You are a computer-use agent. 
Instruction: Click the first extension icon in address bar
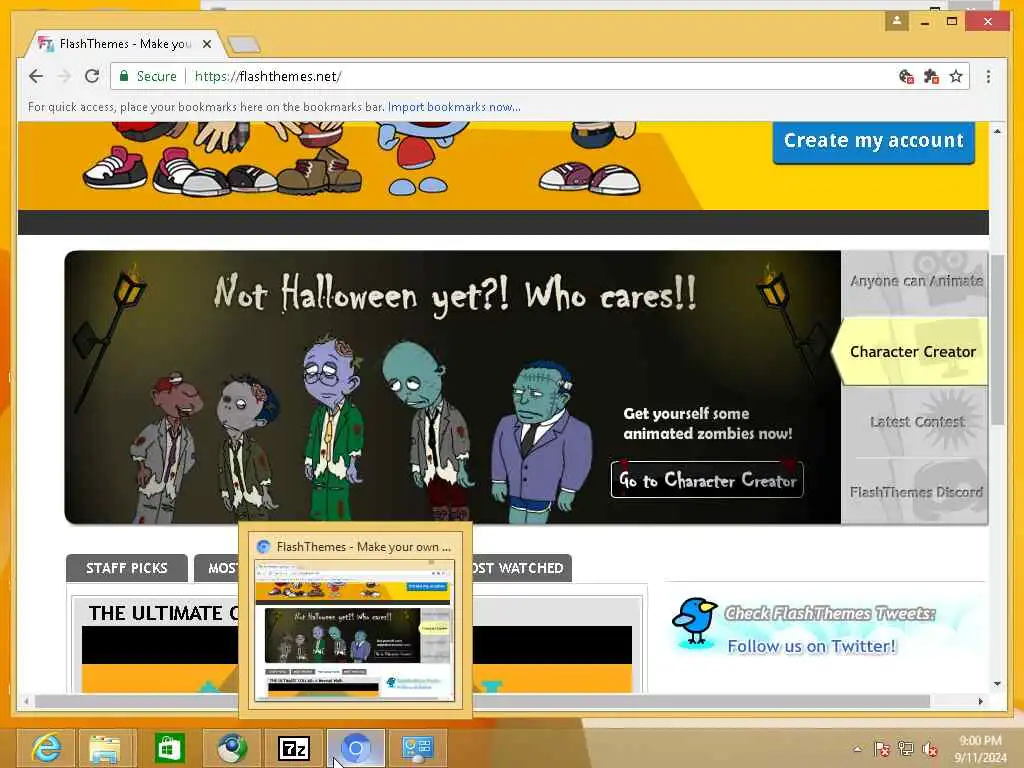(x=906, y=76)
